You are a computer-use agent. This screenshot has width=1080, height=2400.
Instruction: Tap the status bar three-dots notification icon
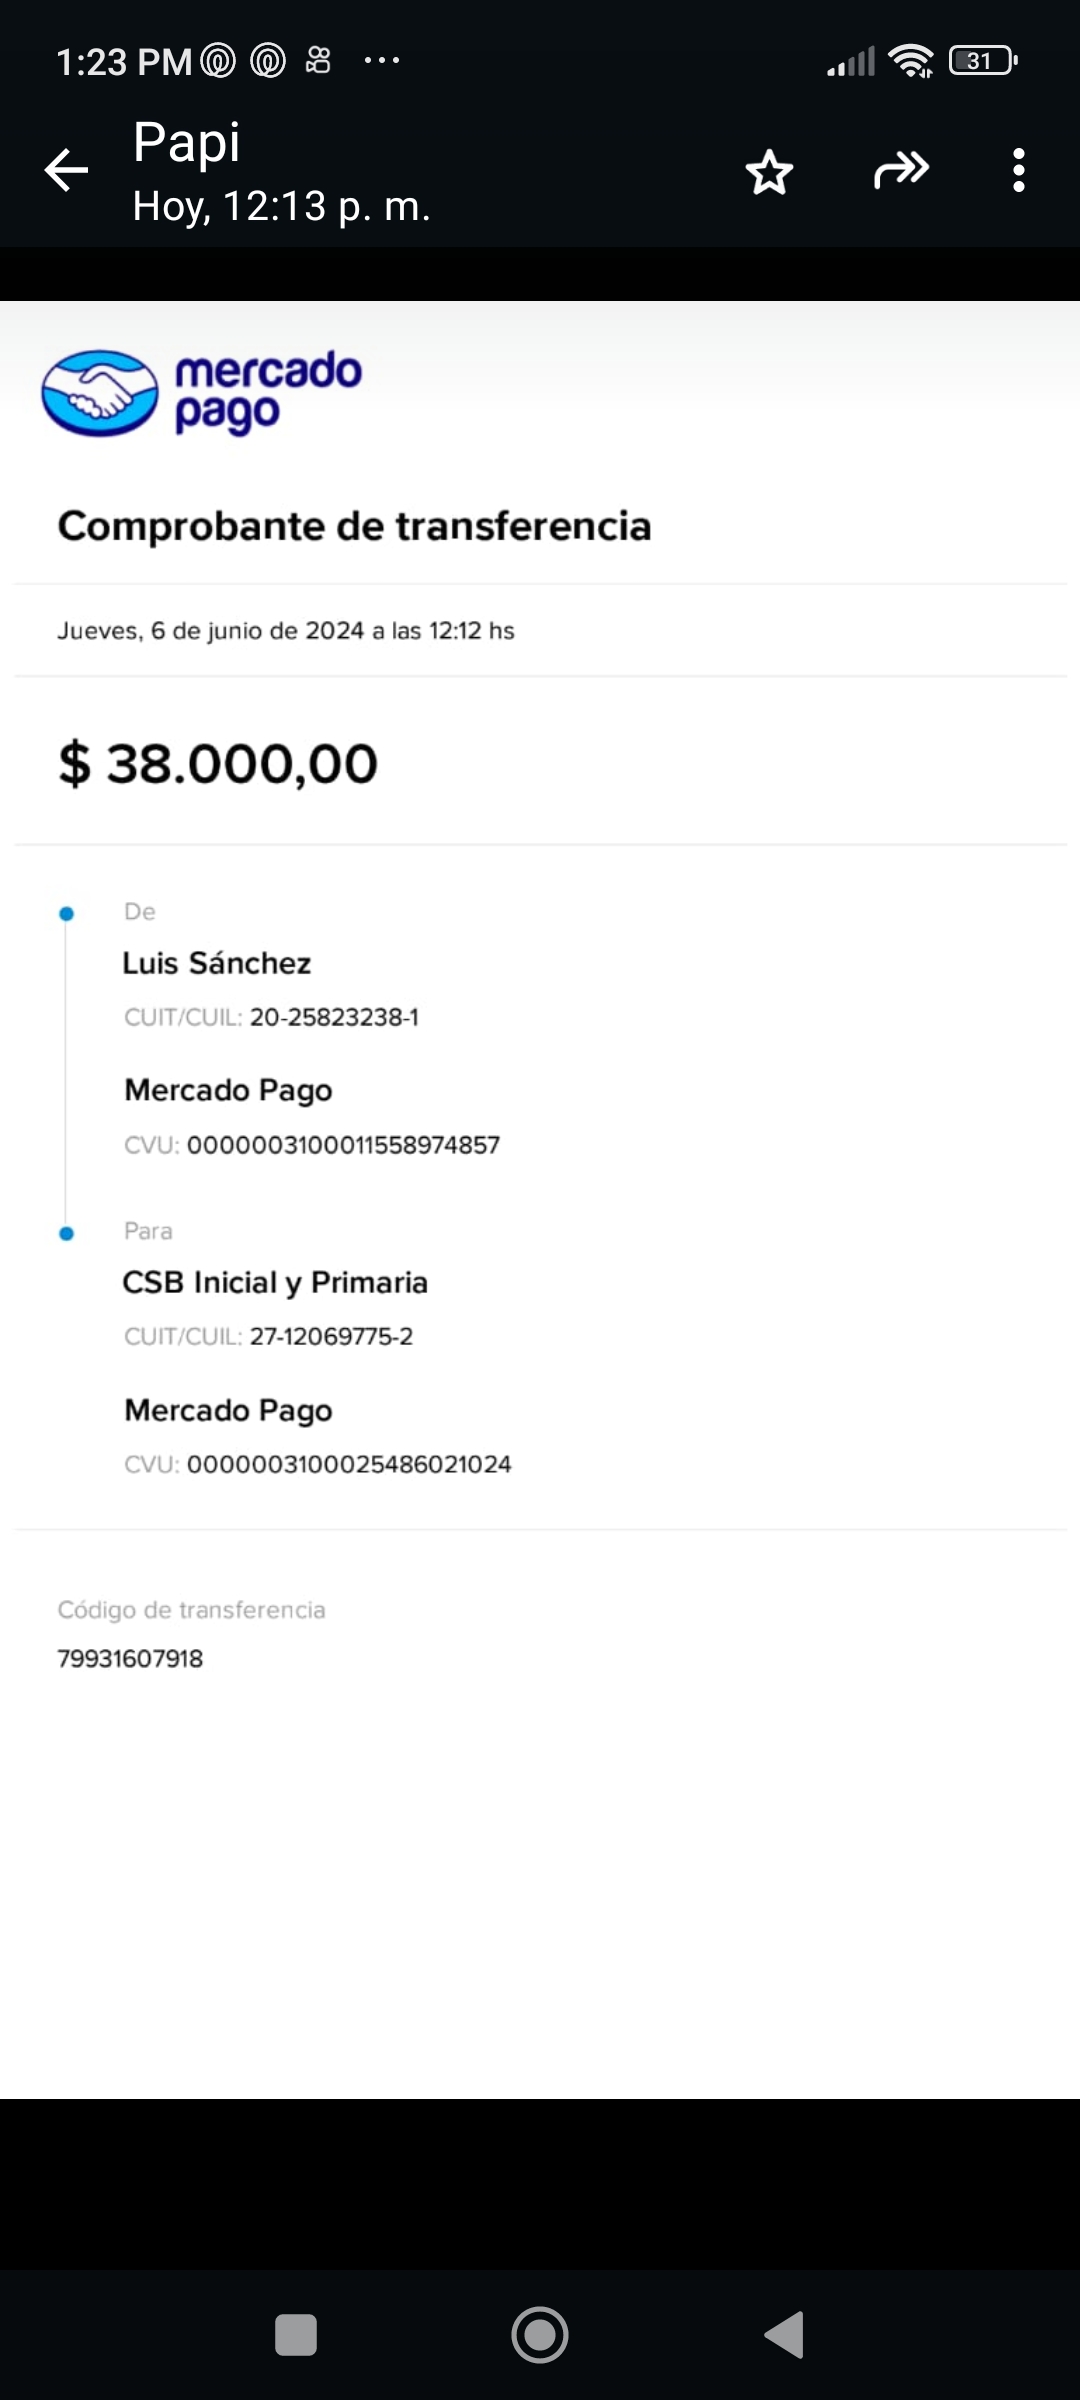pyautogui.click(x=382, y=61)
